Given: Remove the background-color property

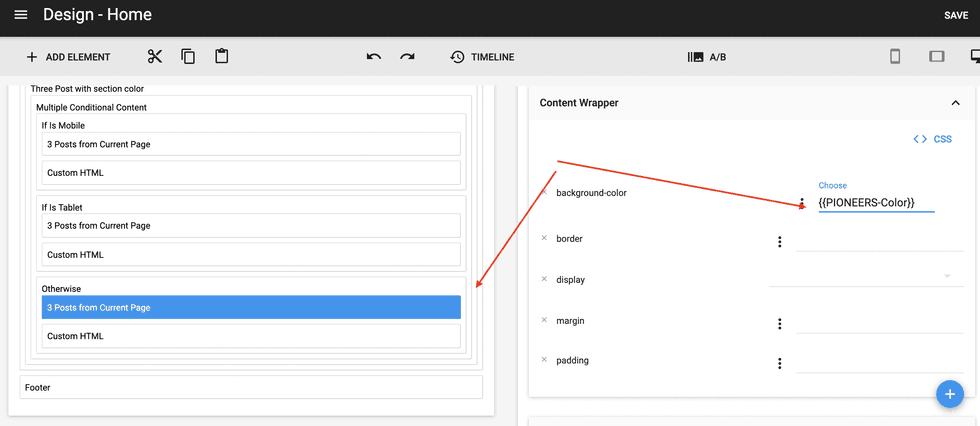Looking at the screenshot, I should 544,192.
